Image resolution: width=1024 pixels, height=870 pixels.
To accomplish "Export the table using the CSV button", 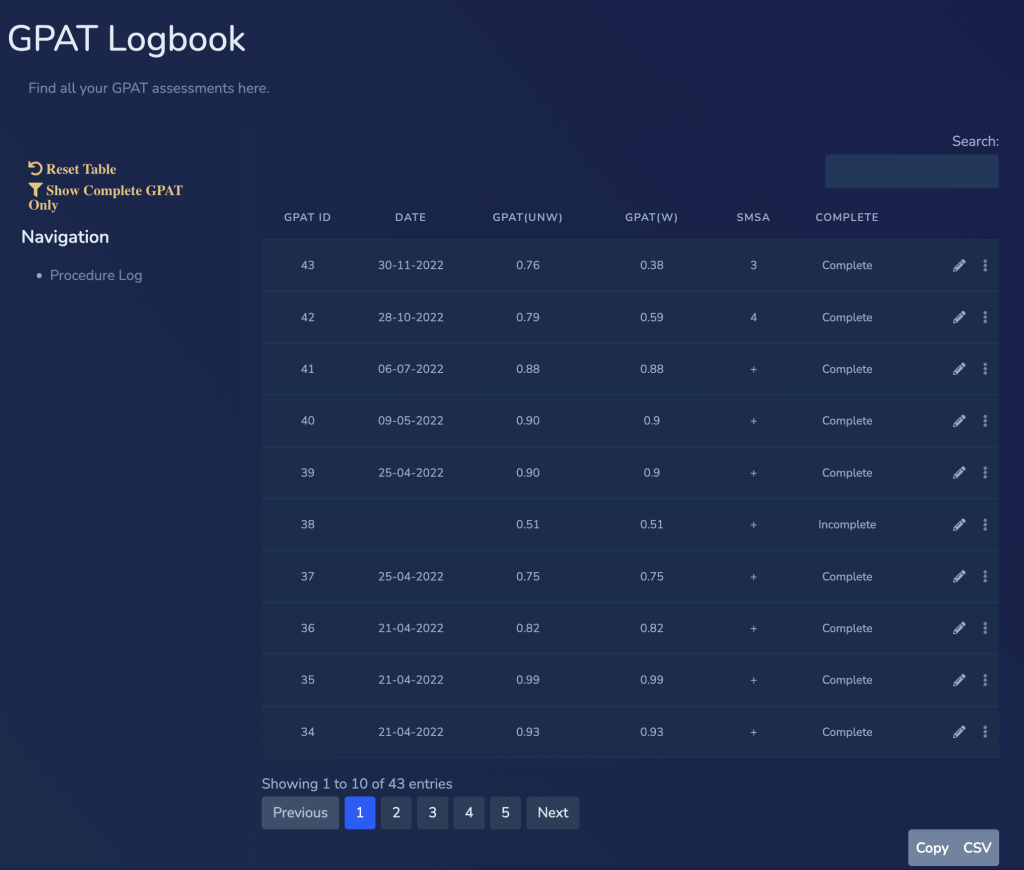I will point(978,848).
